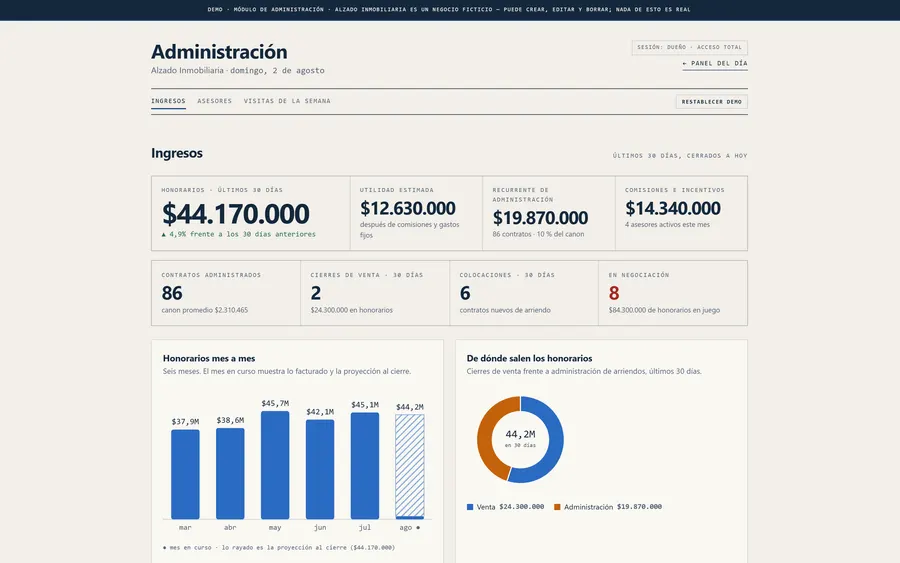Click the 4,9% increase indicator text
900x563 pixels.
[238, 234]
